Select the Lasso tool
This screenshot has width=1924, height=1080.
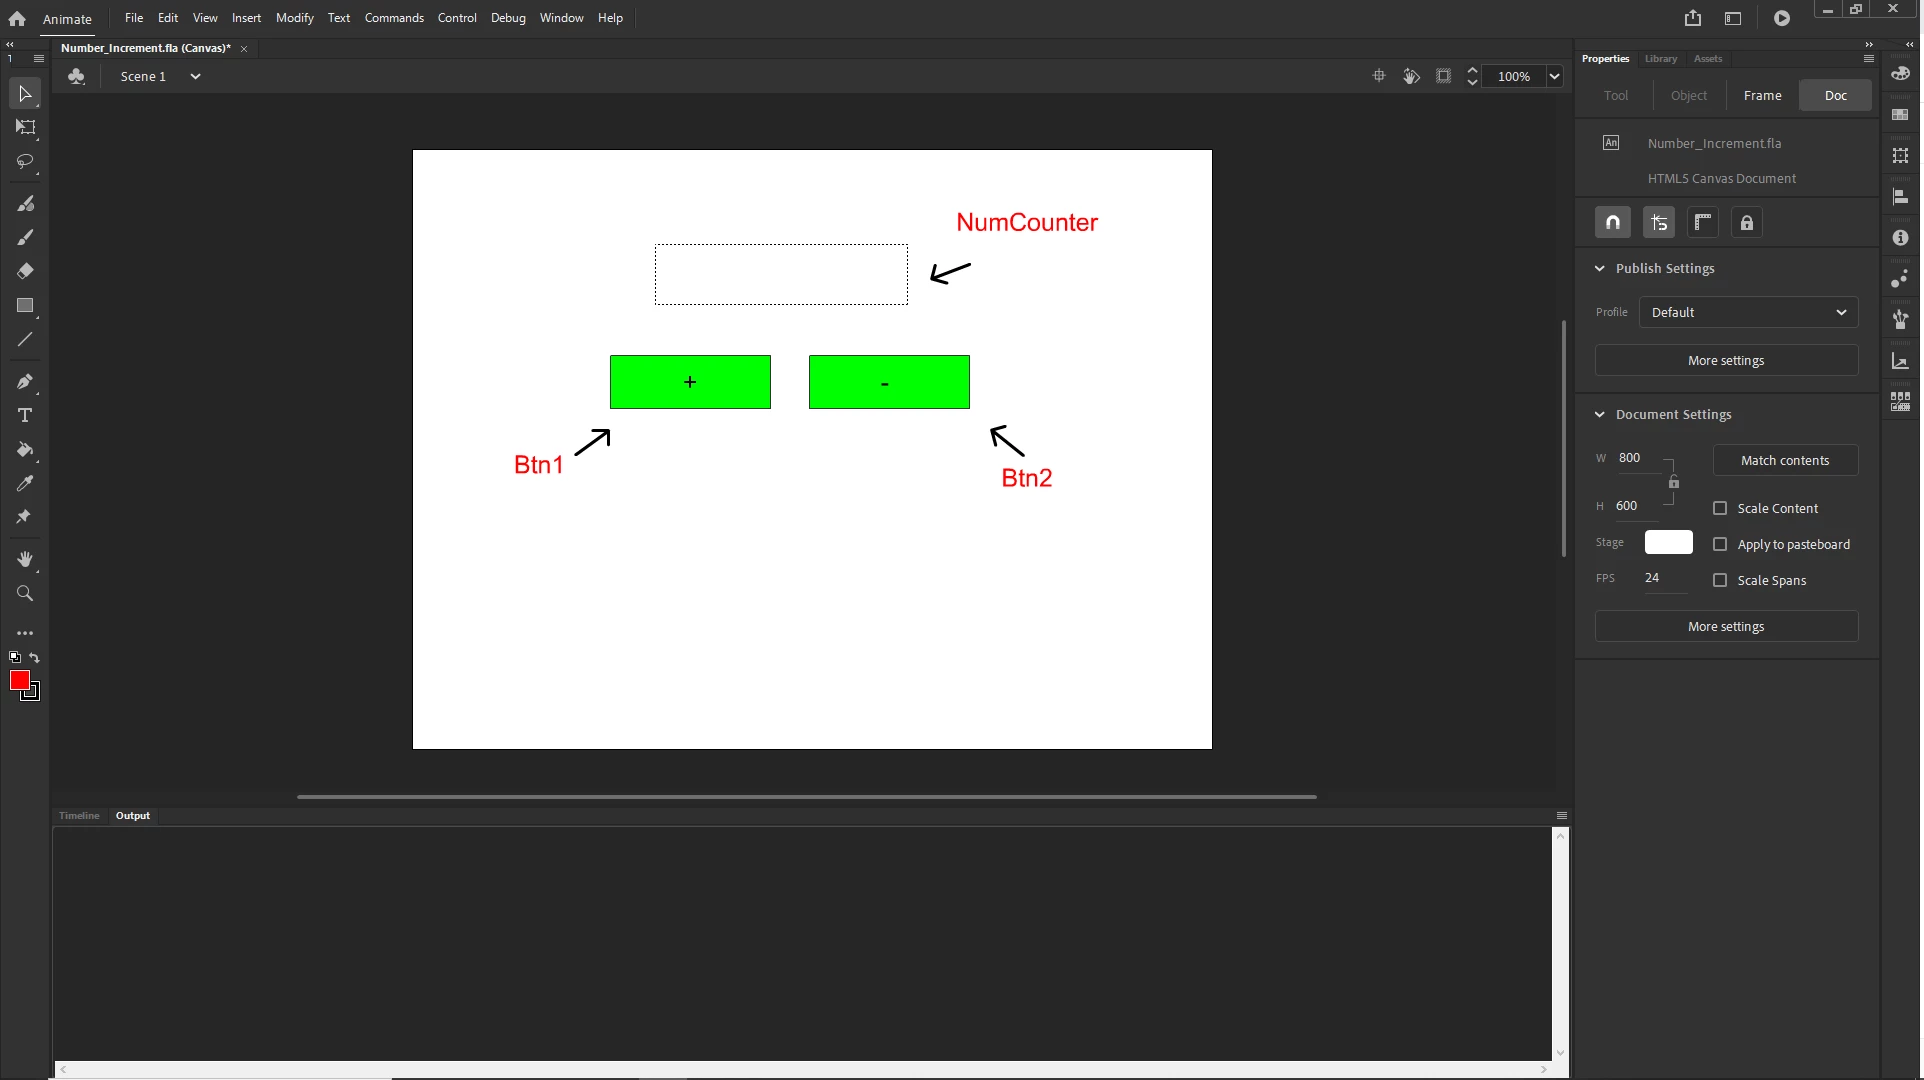25,161
